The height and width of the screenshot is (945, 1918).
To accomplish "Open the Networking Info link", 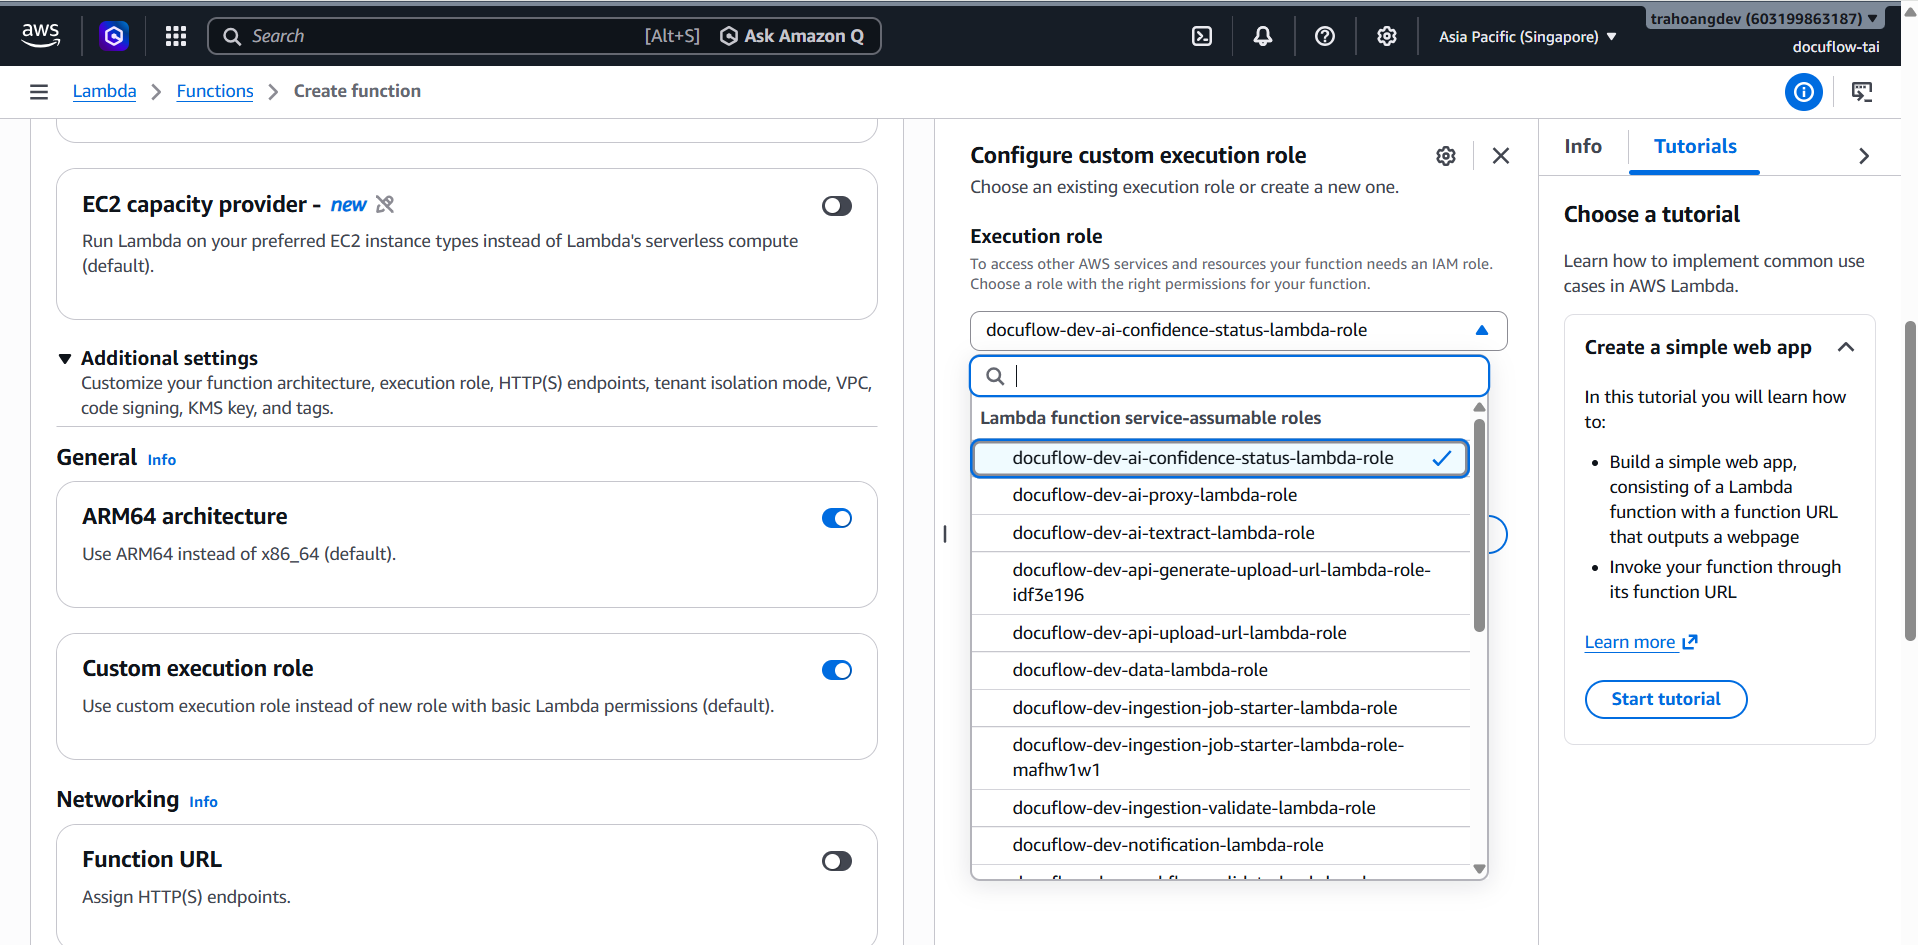I will [x=203, y=802].
